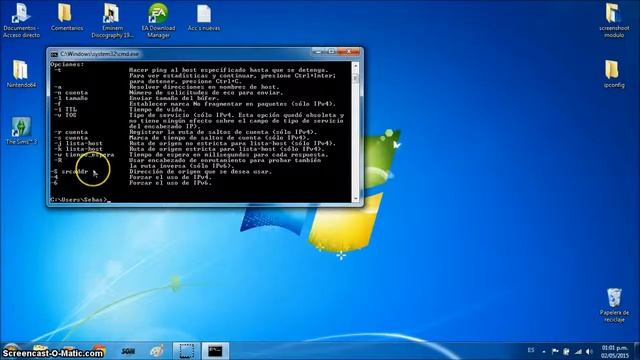The height and width of the screenshot is (360, 640).
Task: Click the '-r cuenta' option text
Action: pyautogui.click(x=71, y=132)
